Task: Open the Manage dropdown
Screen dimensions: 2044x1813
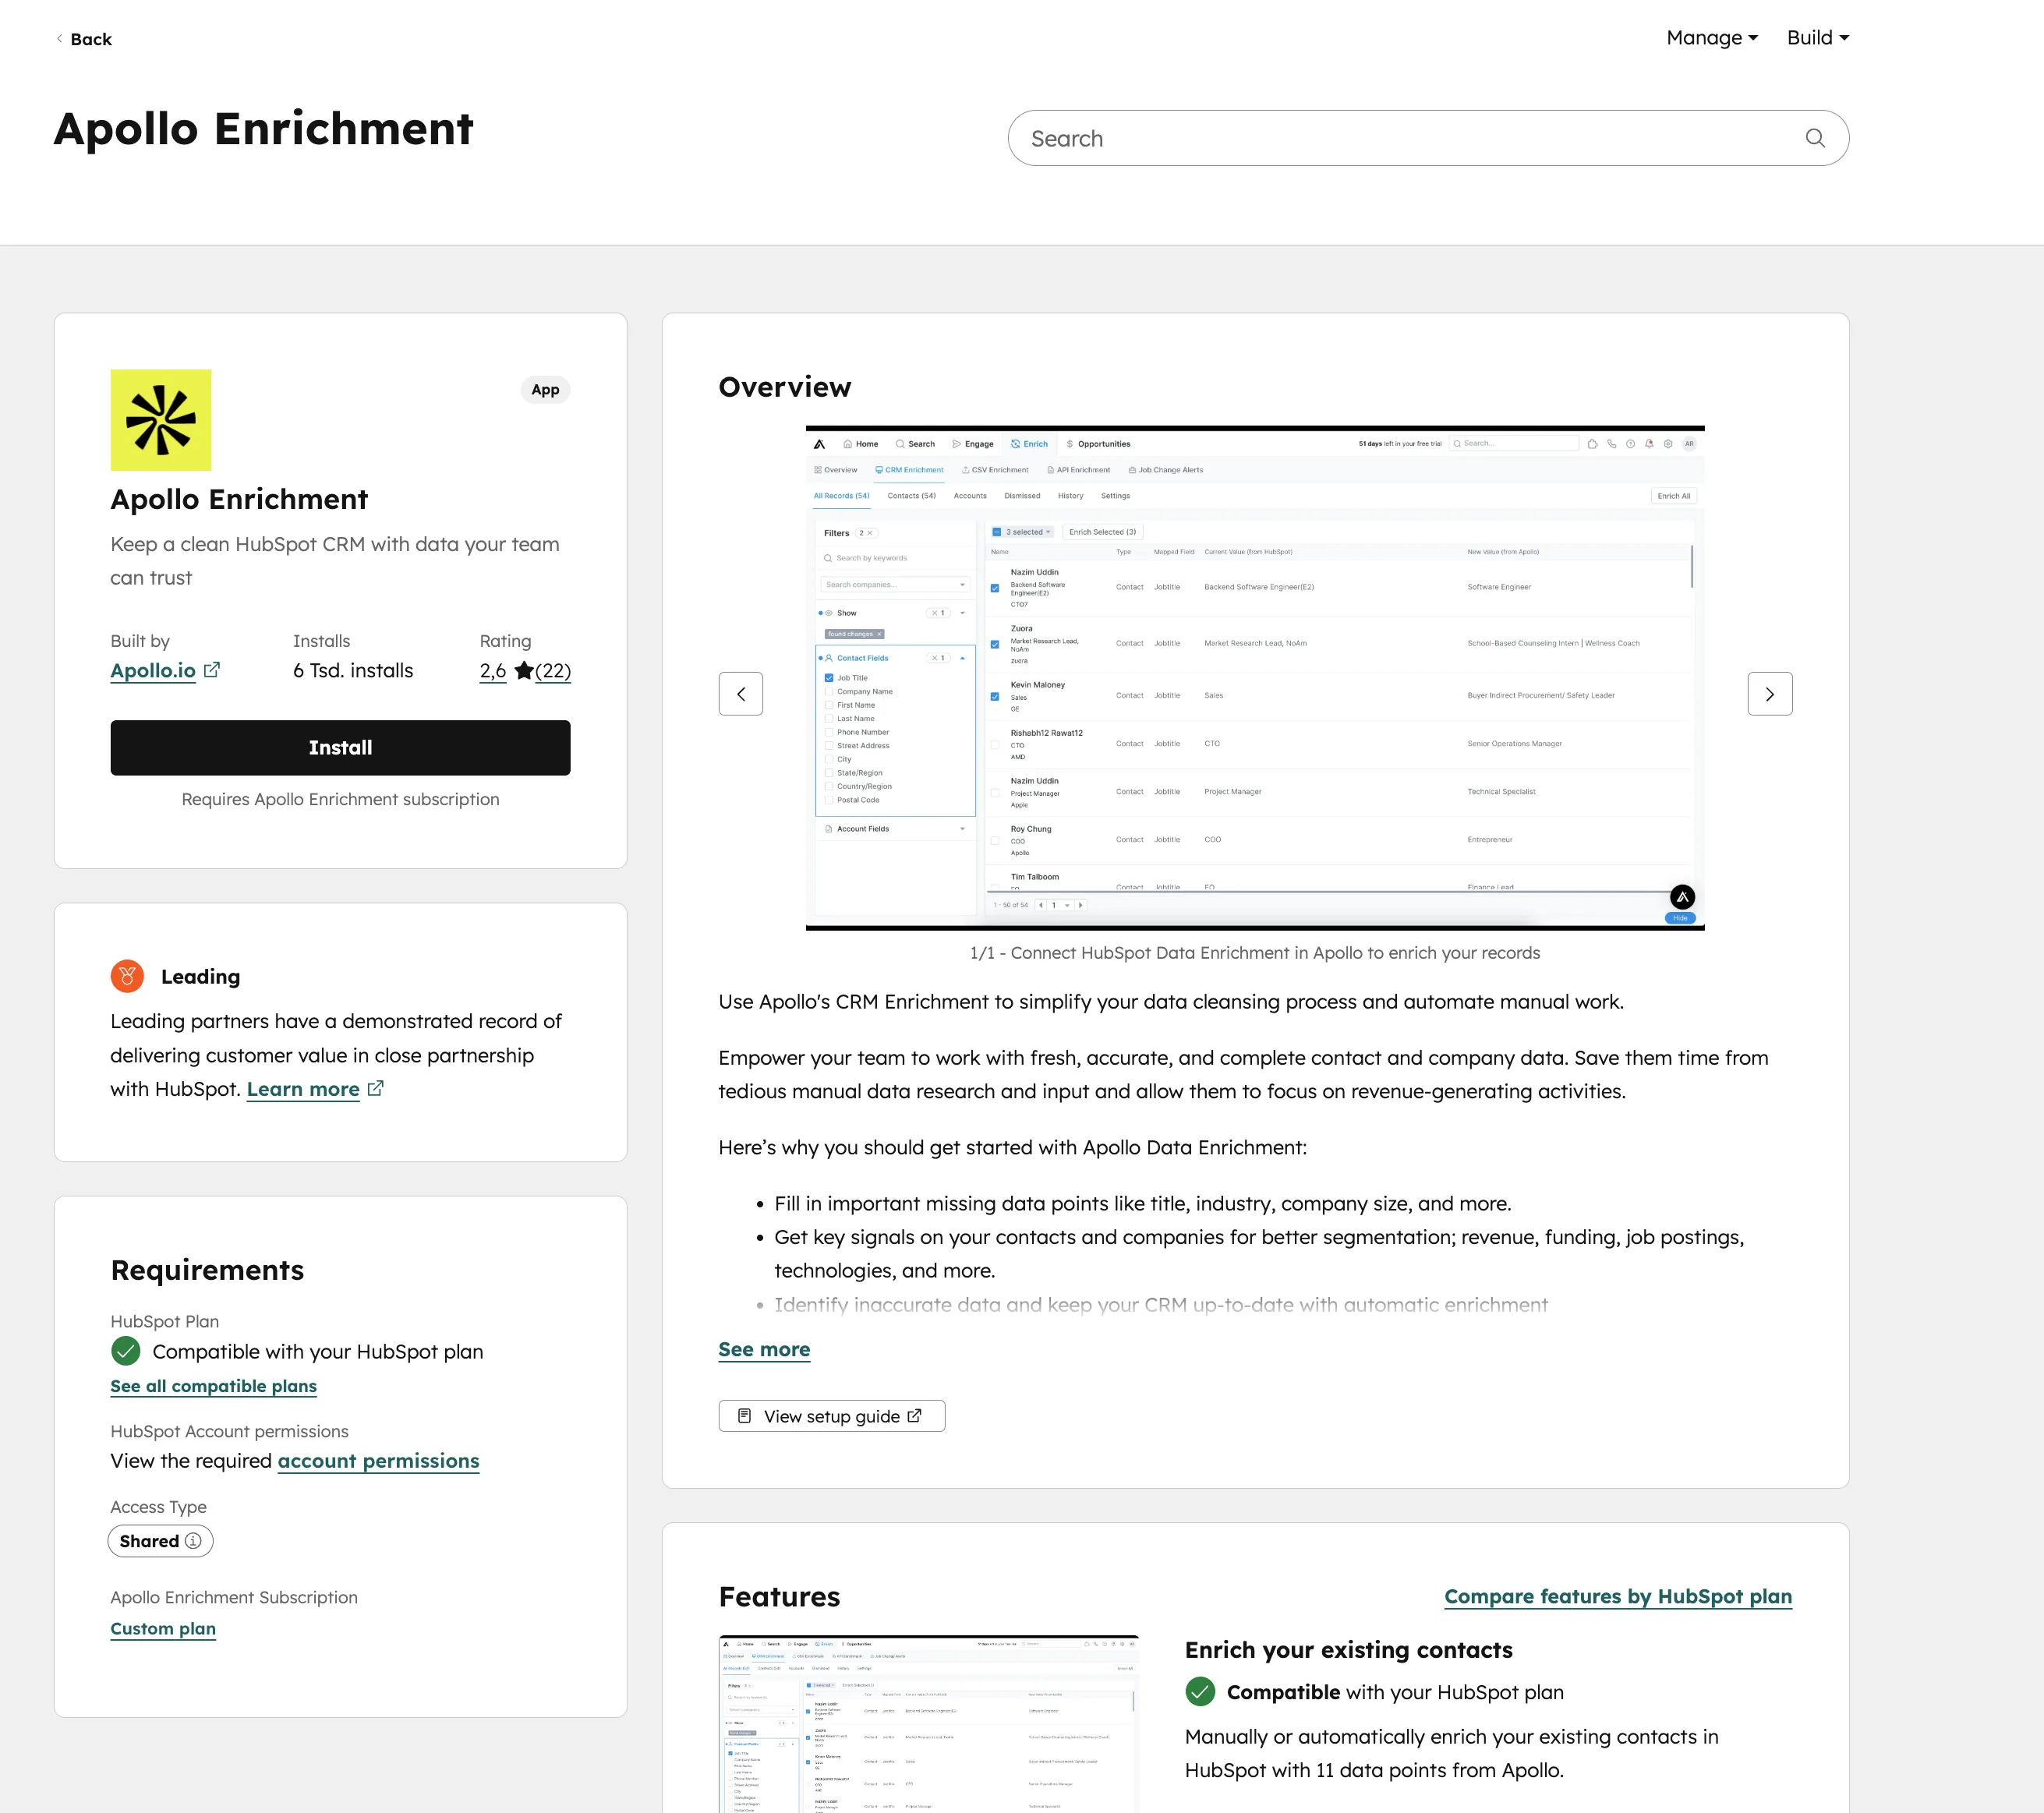Action: click(1710, 38)
